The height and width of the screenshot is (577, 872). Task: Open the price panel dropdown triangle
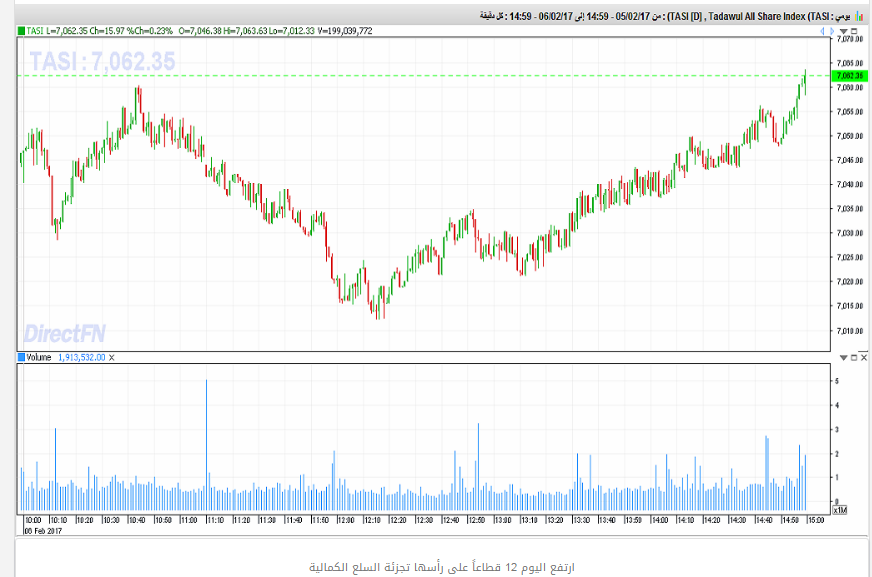[x=844, y=31]
